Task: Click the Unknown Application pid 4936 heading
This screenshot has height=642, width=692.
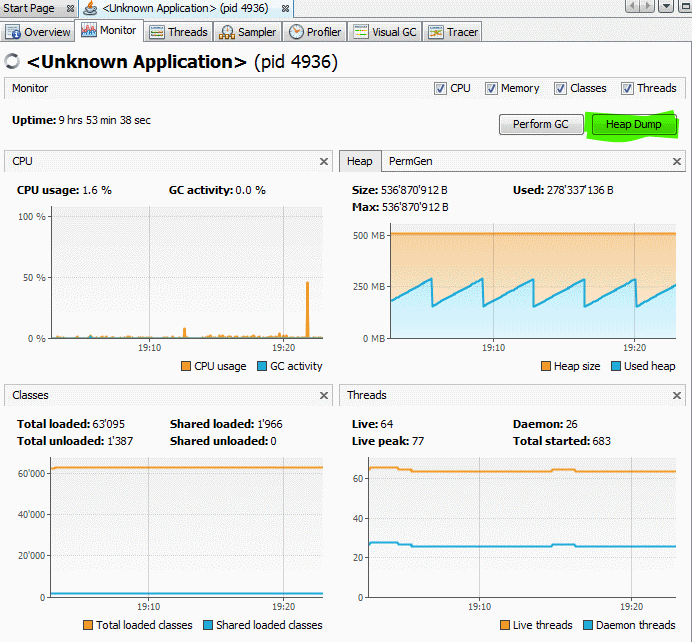Action: click(182, 62)
